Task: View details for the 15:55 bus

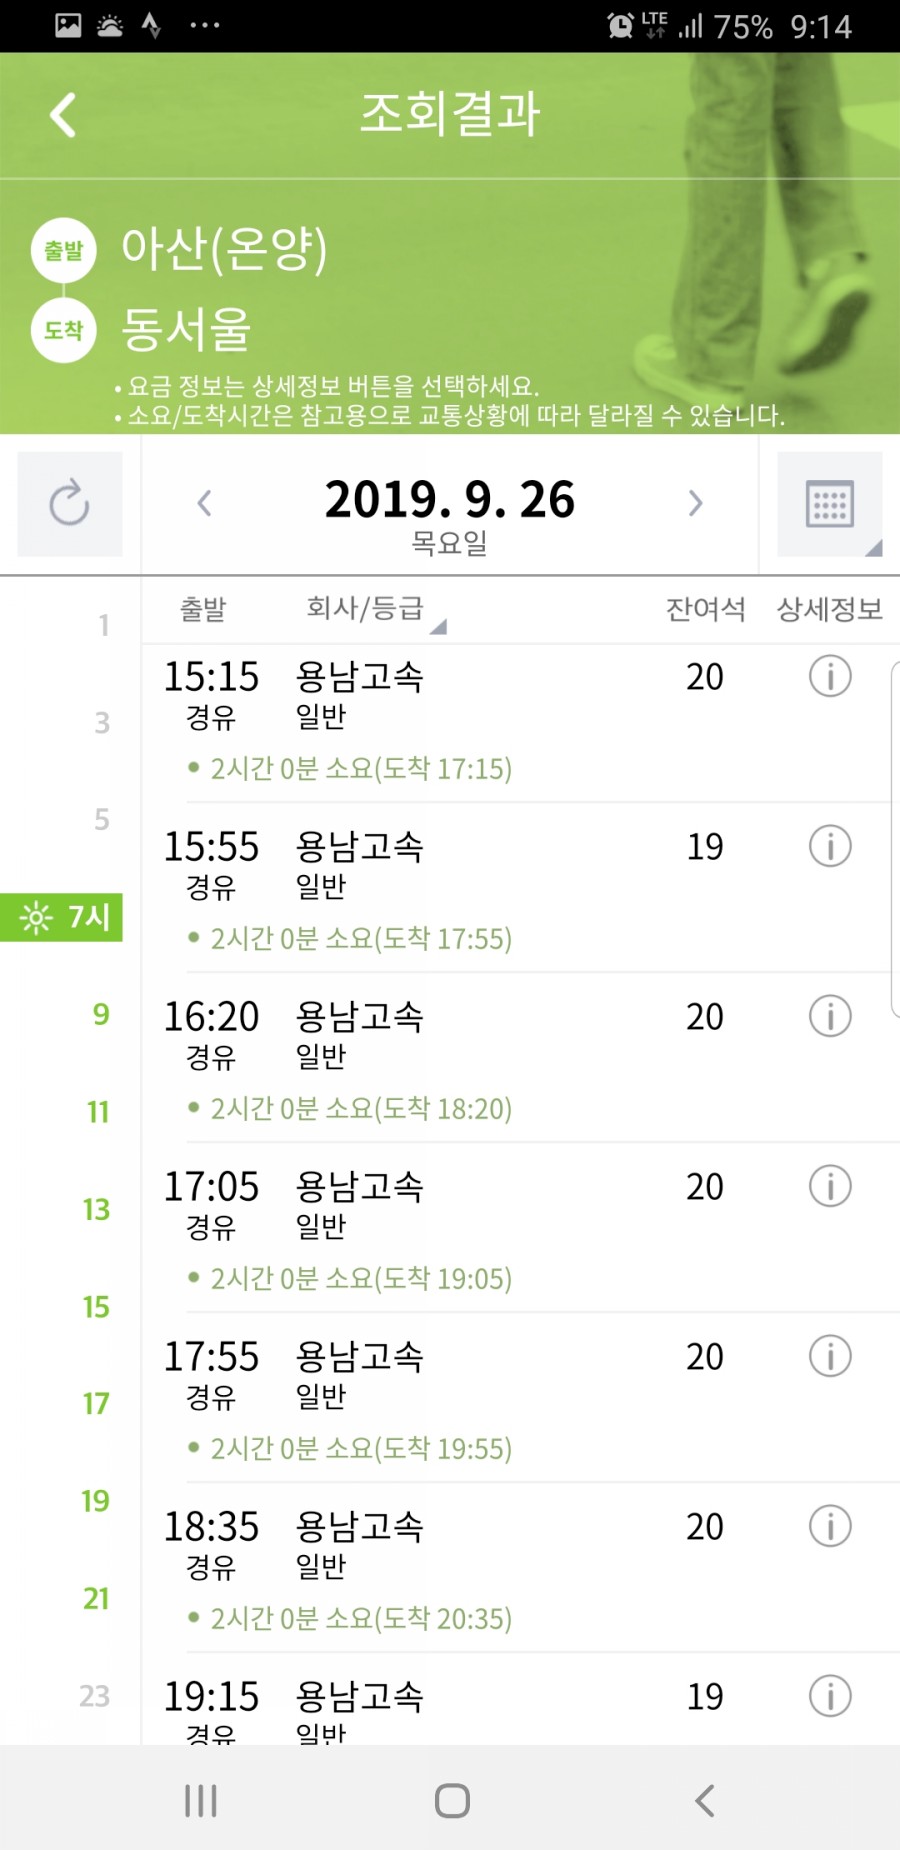Action: (x=830, y=847)
